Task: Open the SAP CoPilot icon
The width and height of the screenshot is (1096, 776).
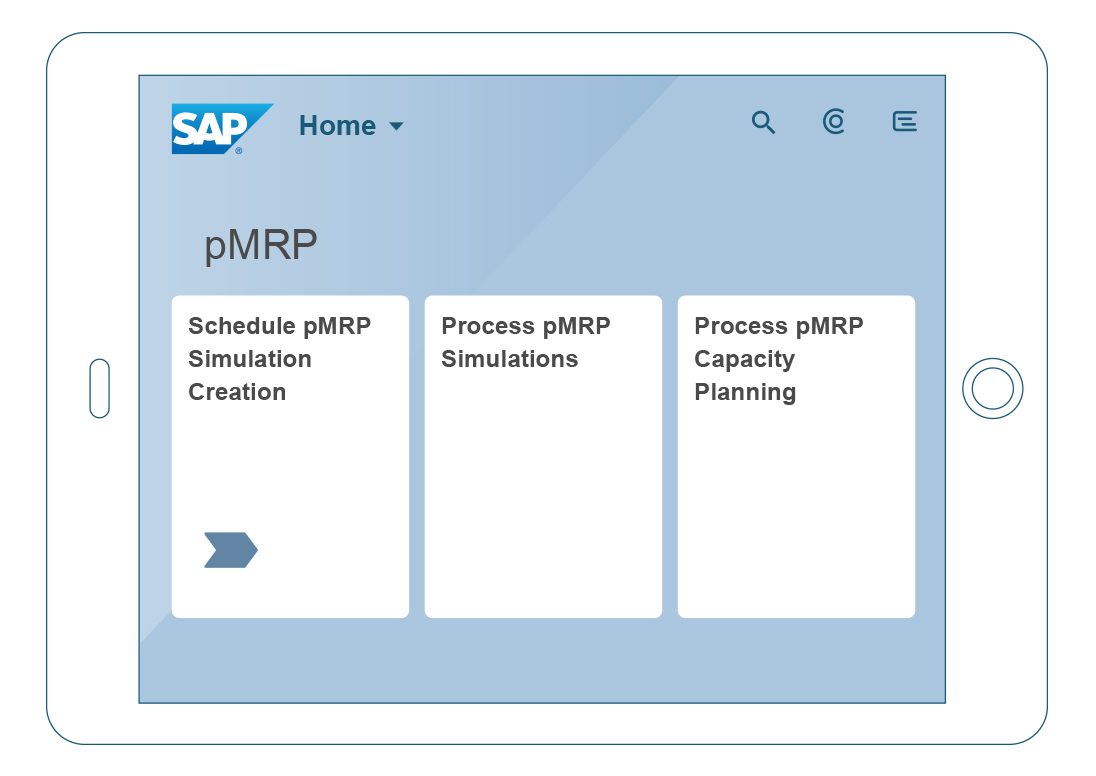Action: (834, 122)
